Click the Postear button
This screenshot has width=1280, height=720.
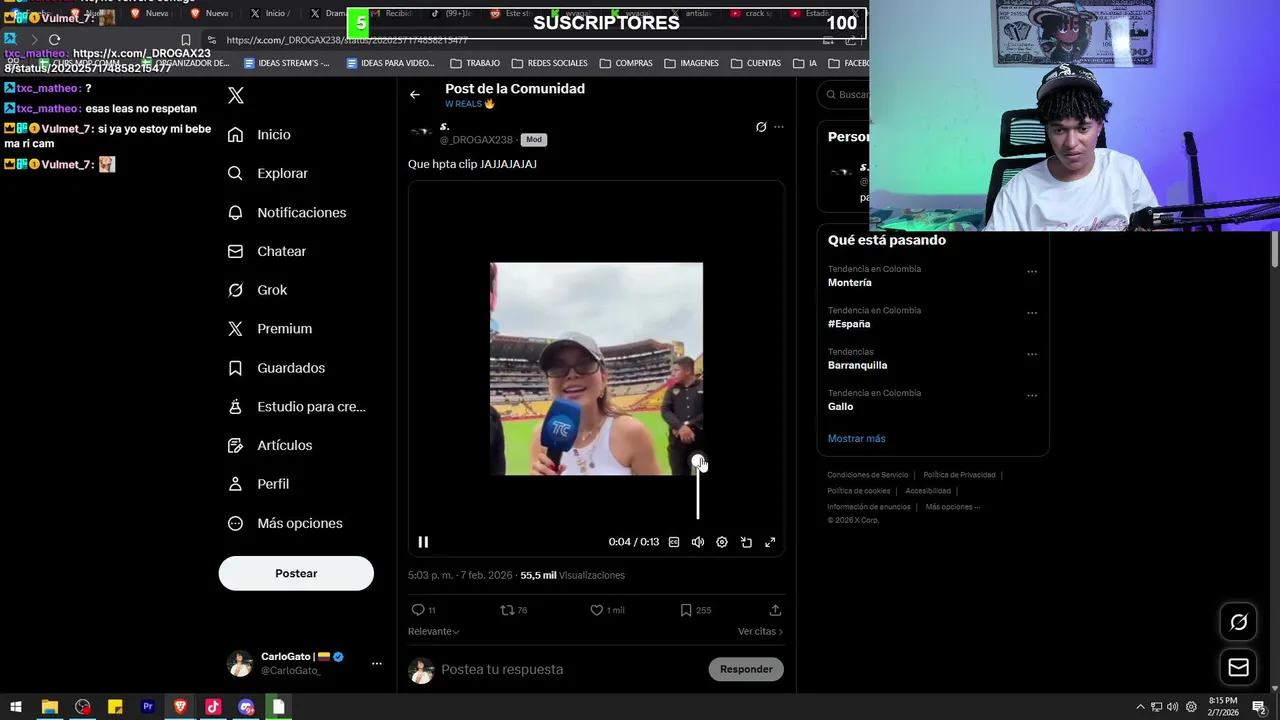(x=296, y=573)
